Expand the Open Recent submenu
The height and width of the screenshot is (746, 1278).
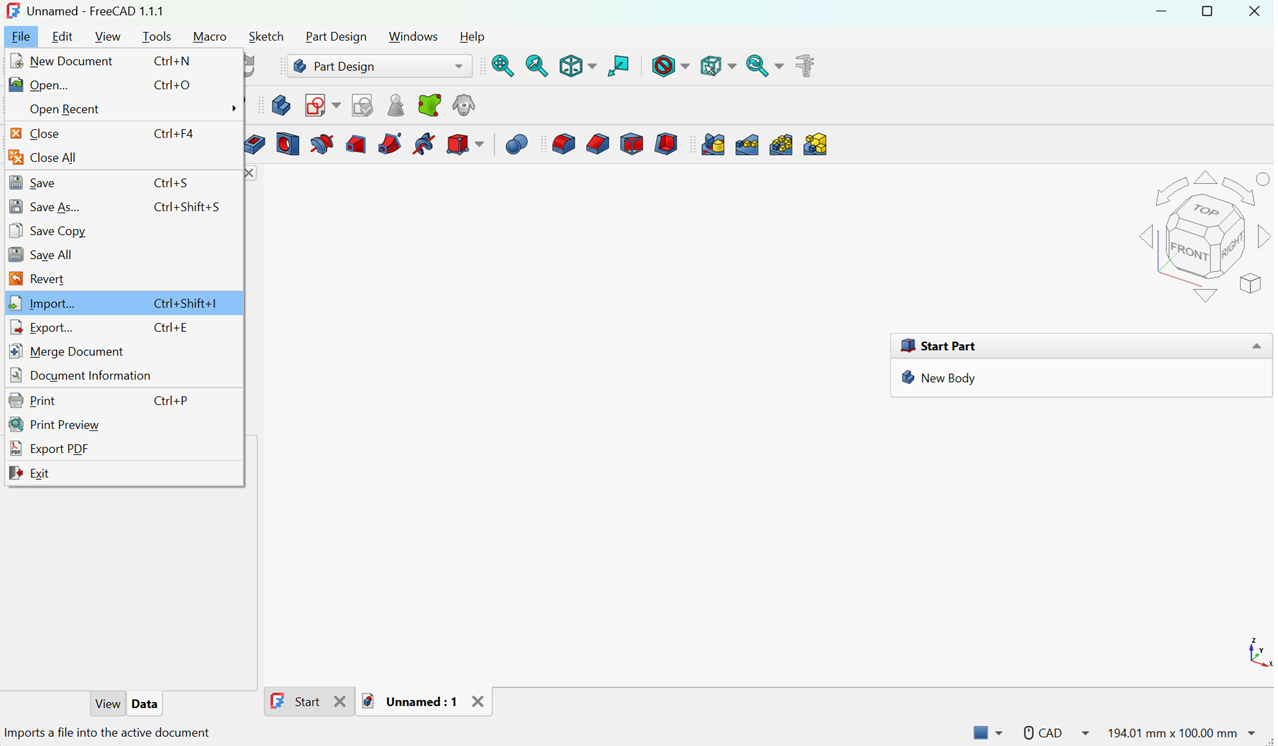124,109
